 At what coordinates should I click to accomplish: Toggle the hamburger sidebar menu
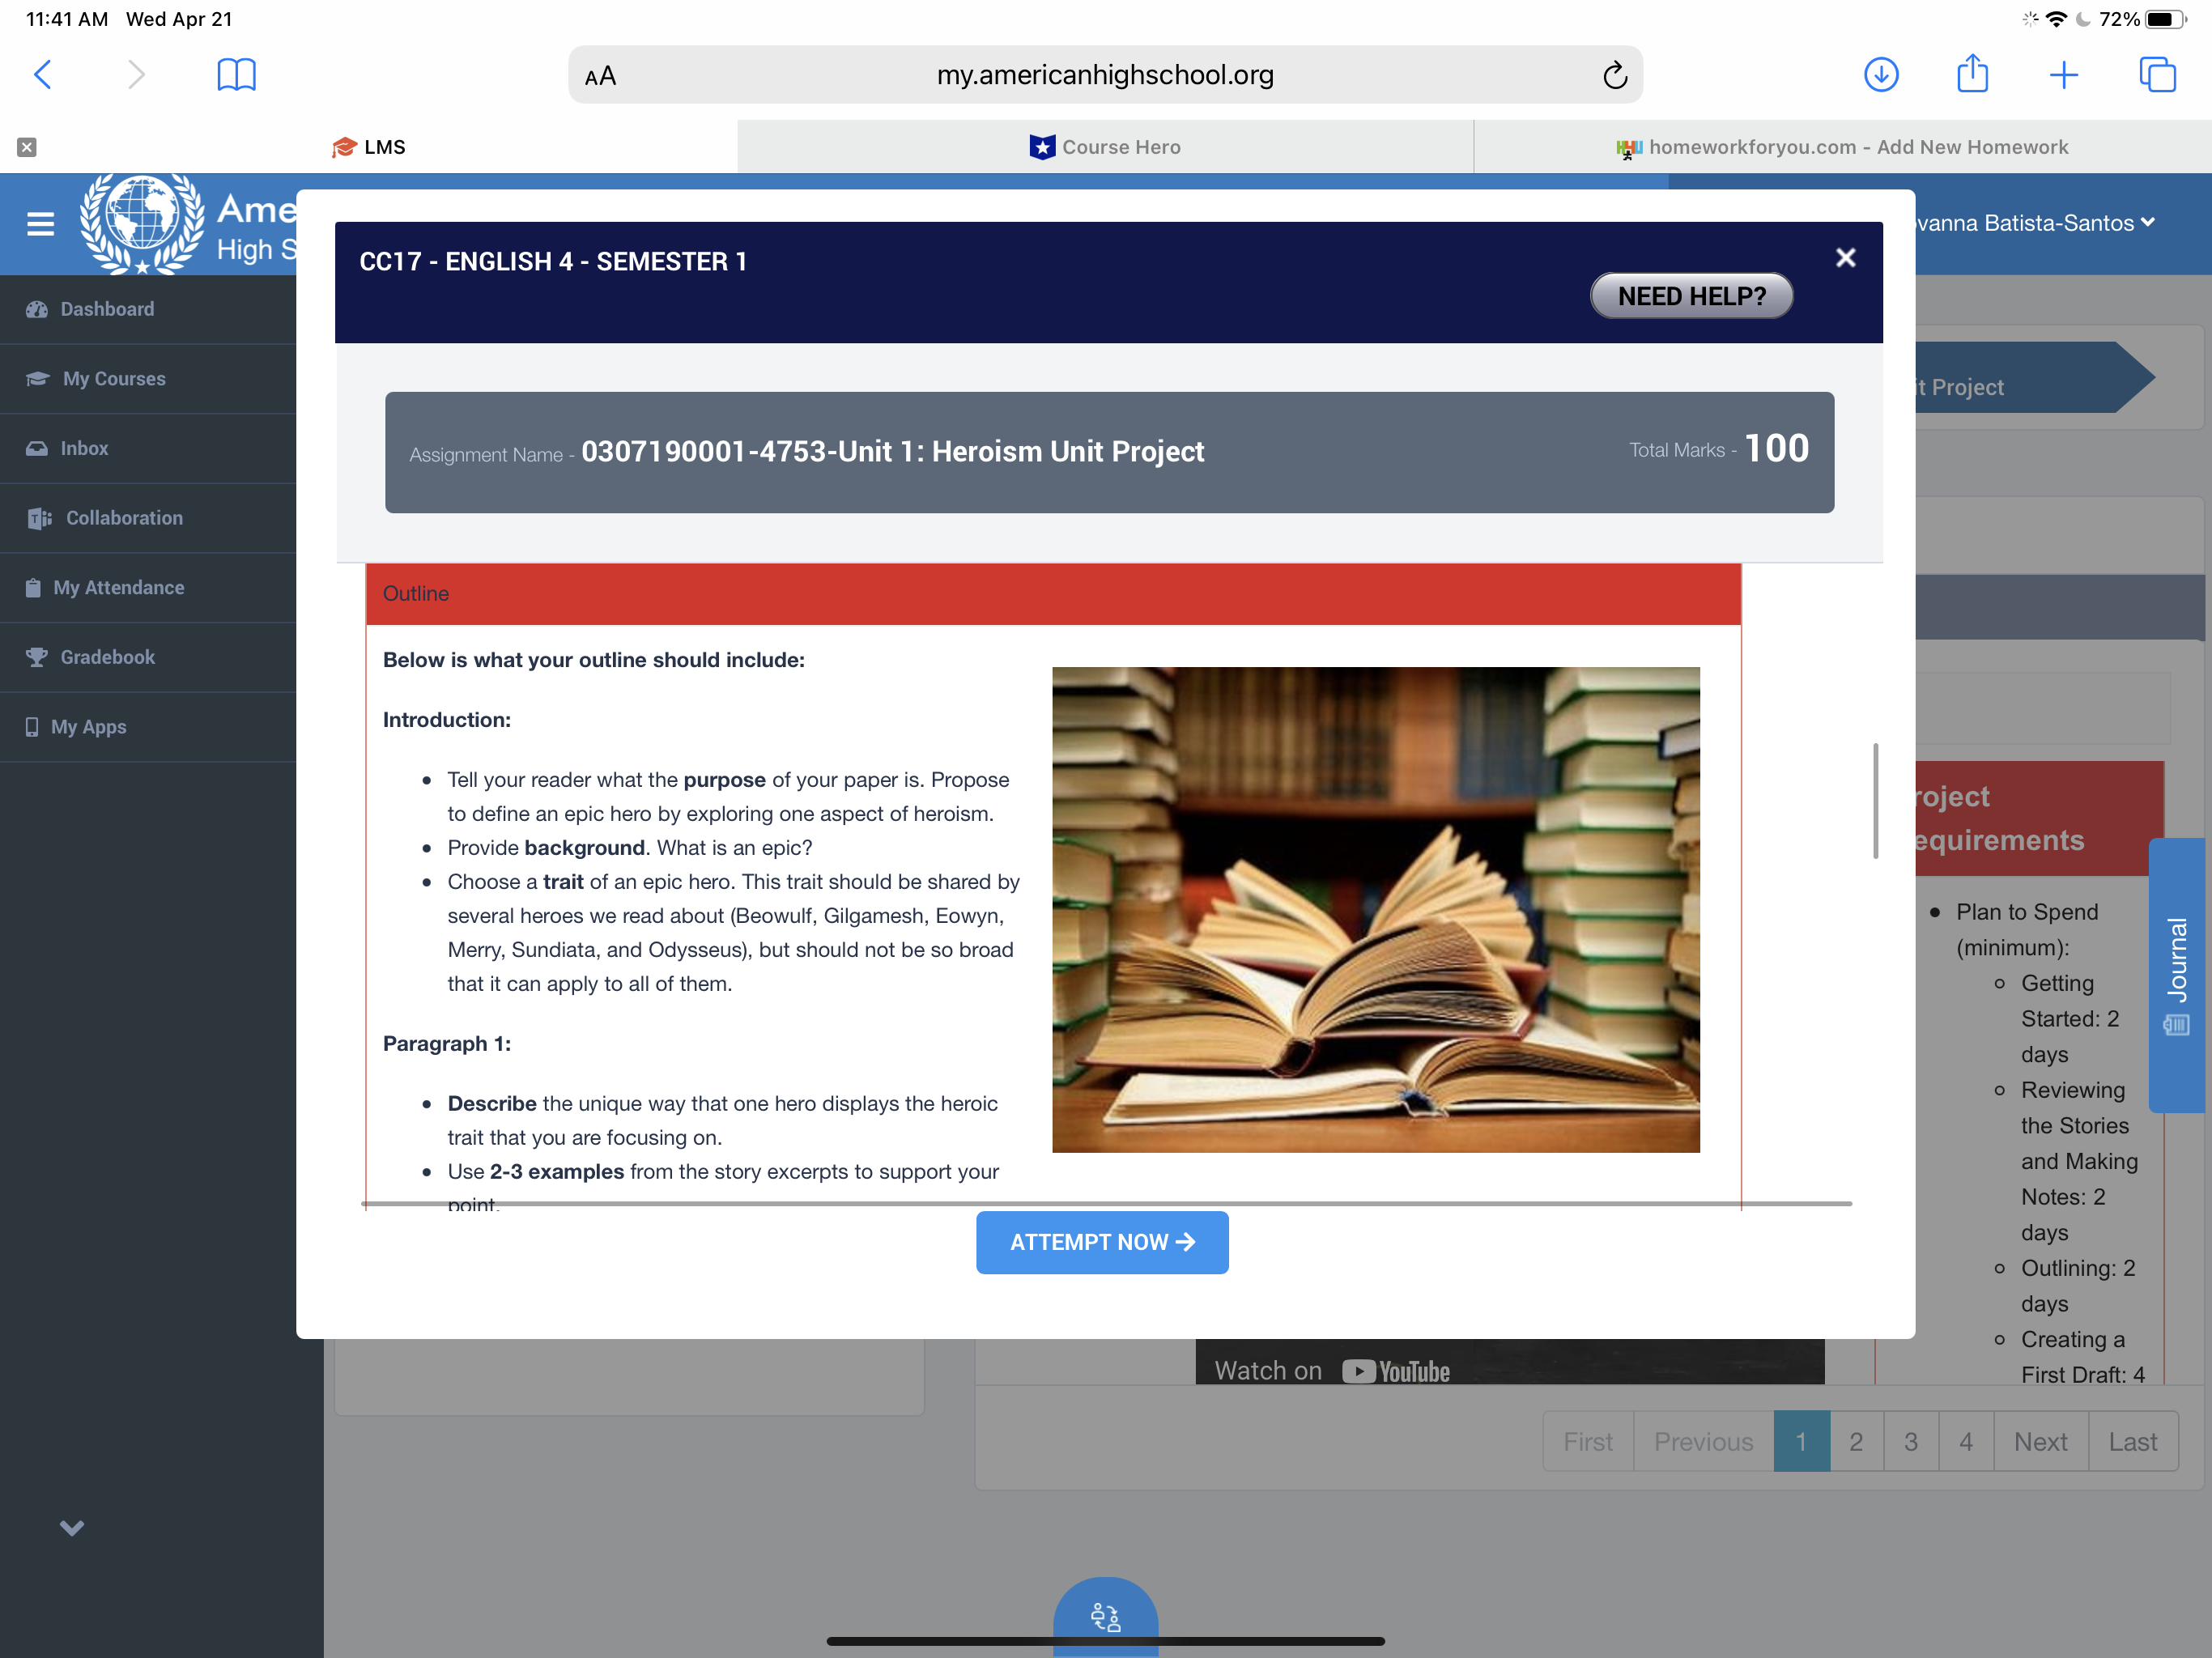click(40, 224)
